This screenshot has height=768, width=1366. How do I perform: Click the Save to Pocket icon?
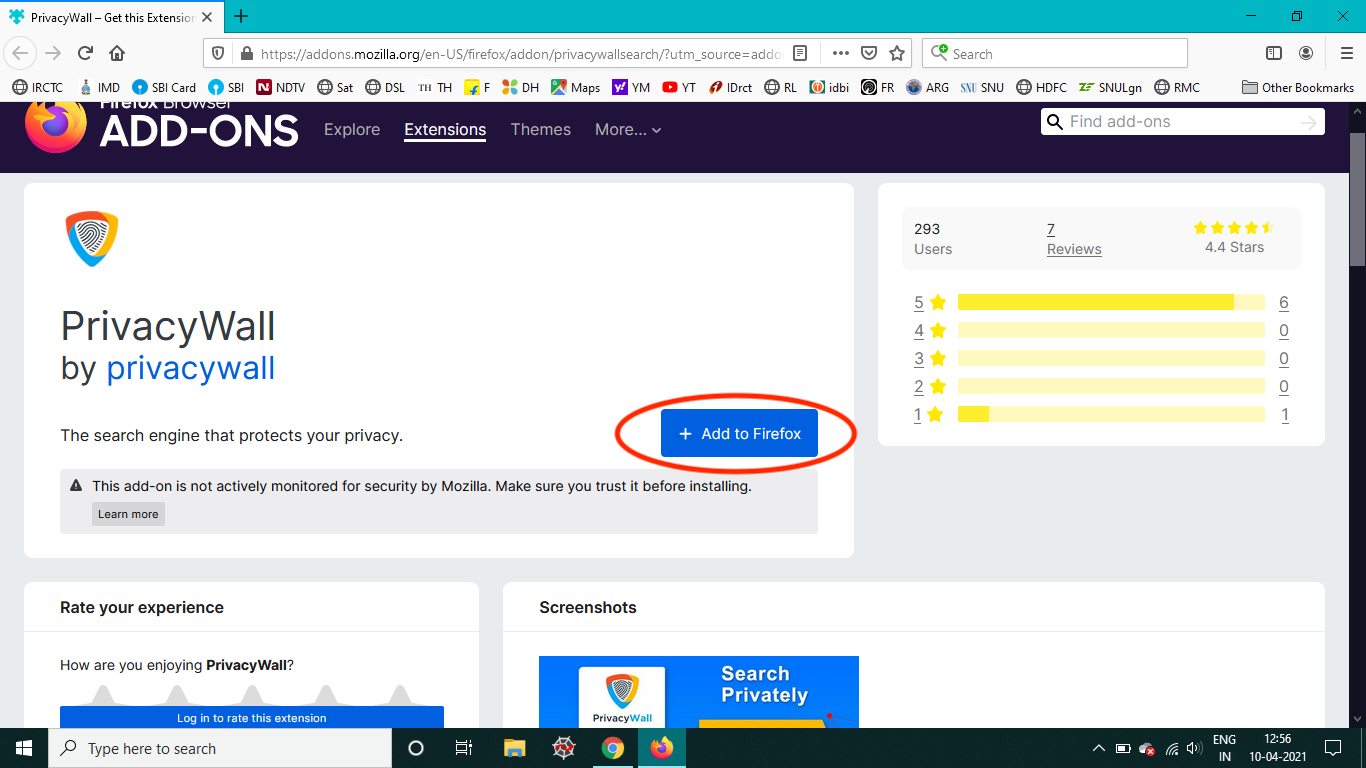click(x=869, y=53)
